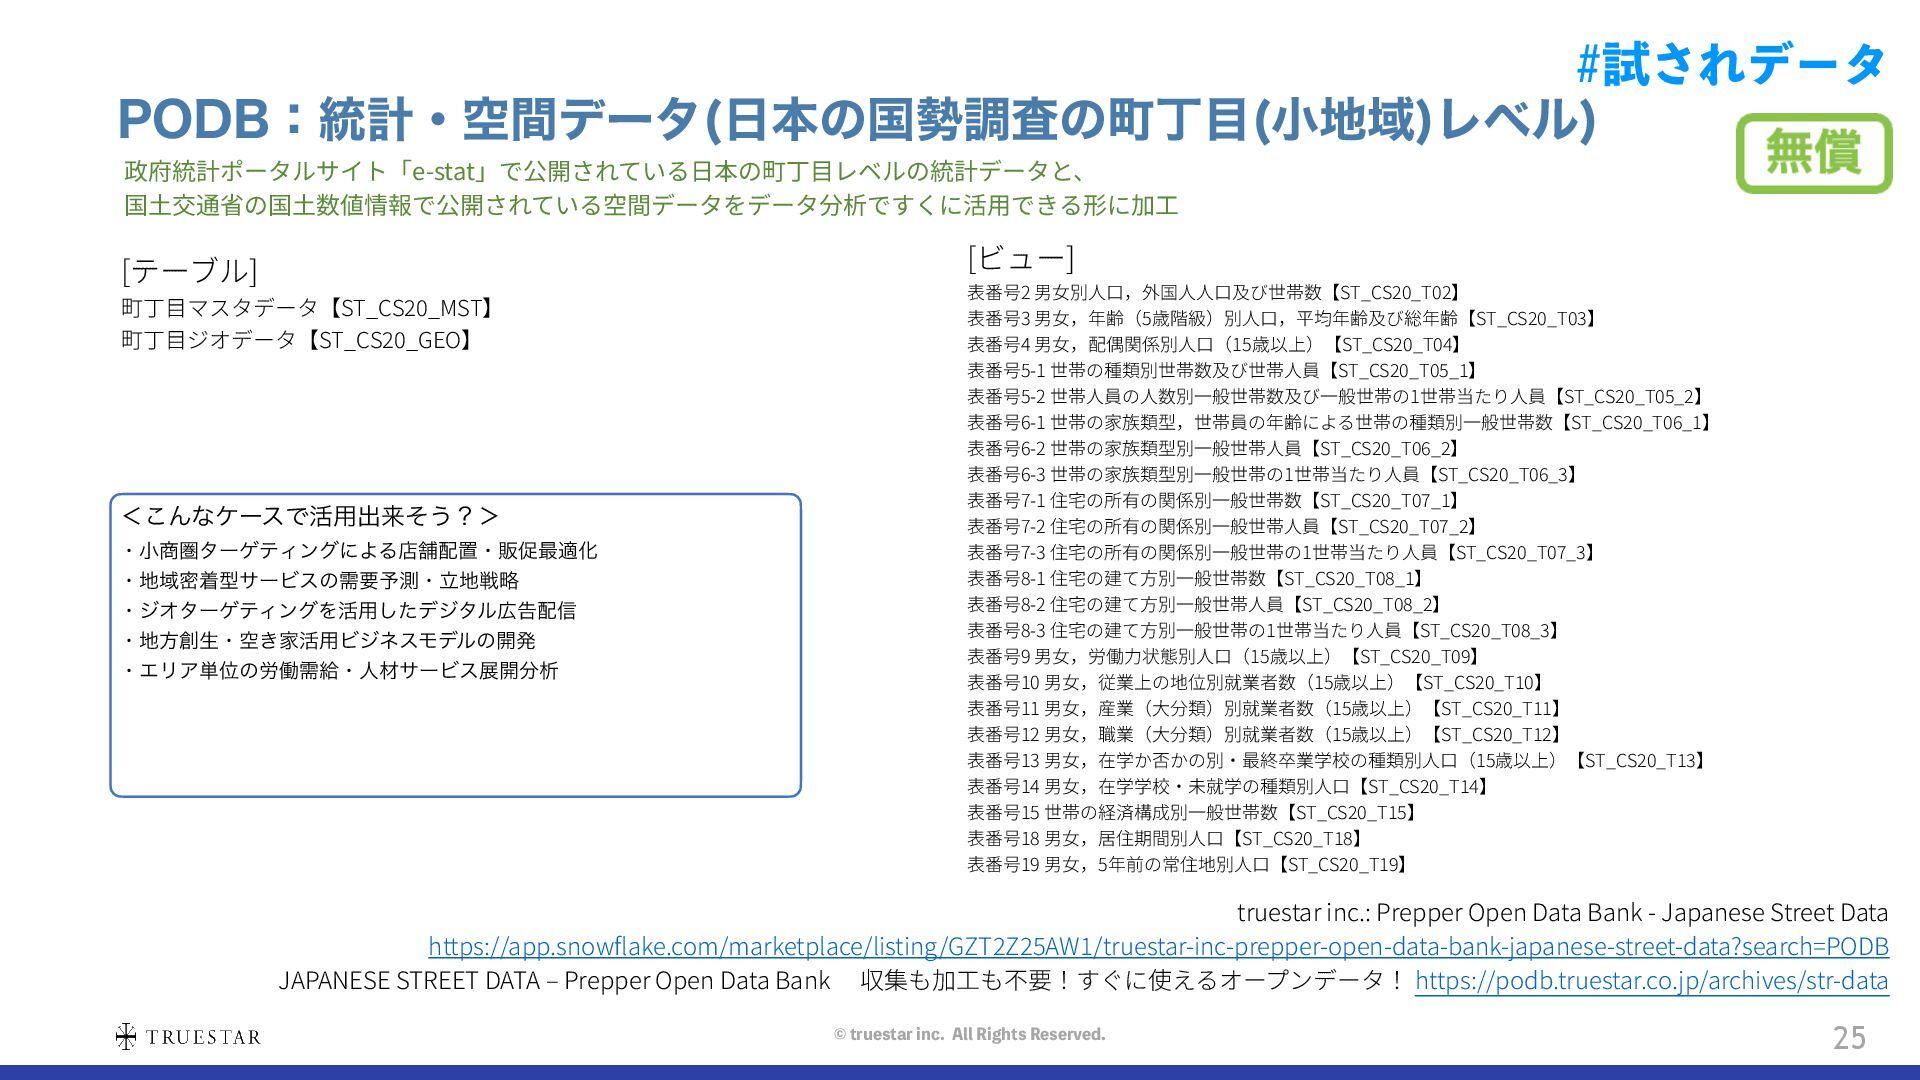The width and height of the screenshot is (1920, 1080).
Task: Select view entry ST_CS20_T19 5年前の常住地
Action: coord(1188,864)
